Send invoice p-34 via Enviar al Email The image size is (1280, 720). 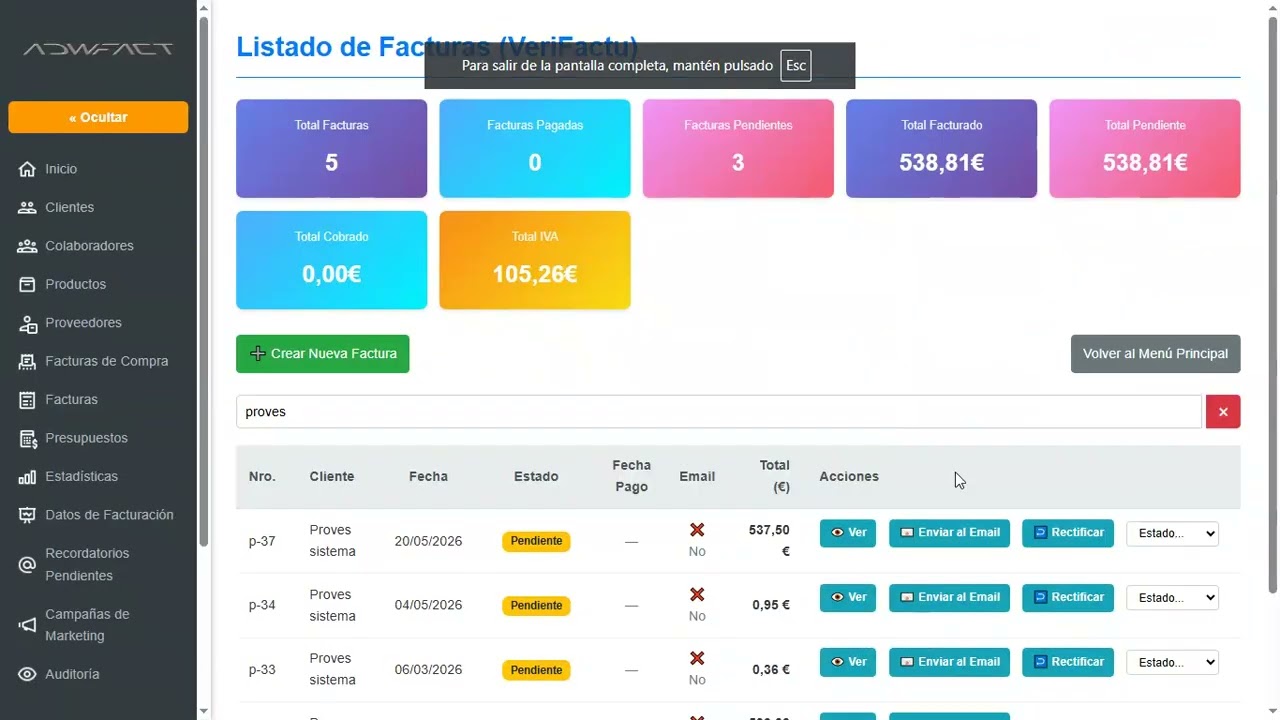tap(949, 597)
